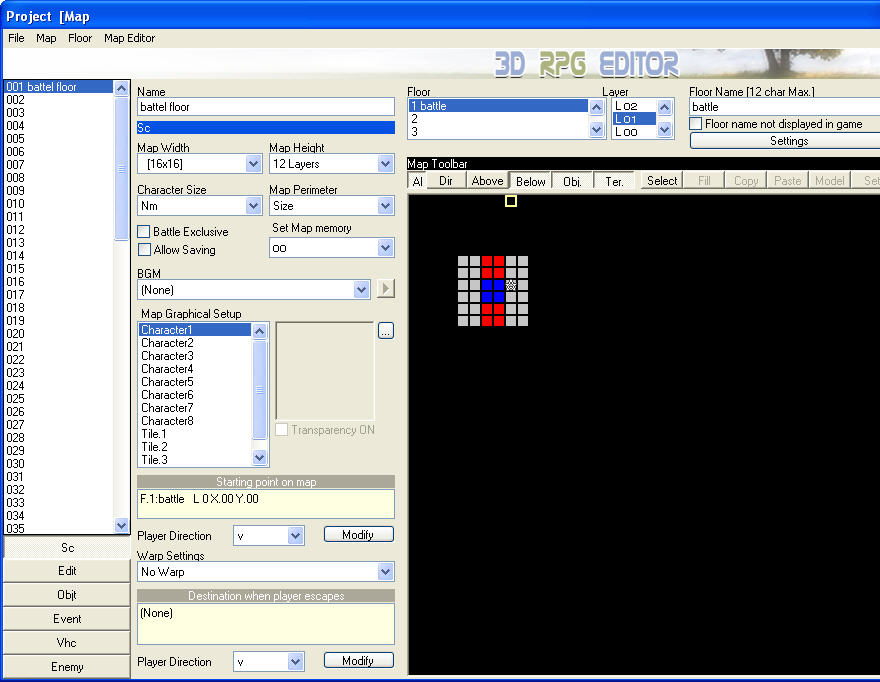Viewport: 880px width, 682px height.
Task: Select the Above tool in Map Toolbar
Action: (x=487, y=181)
